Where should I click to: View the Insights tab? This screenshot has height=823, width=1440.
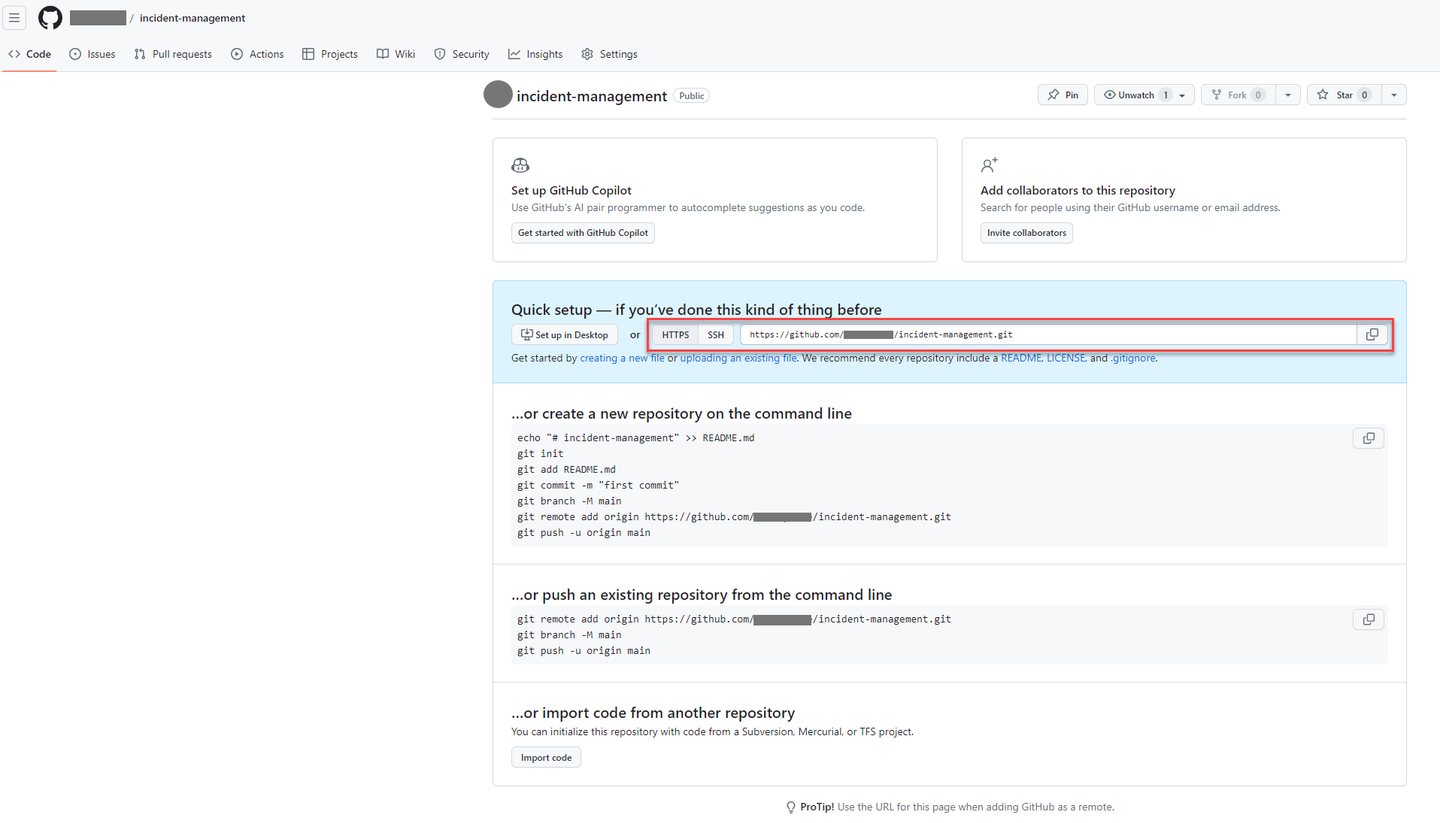point(535,54)
